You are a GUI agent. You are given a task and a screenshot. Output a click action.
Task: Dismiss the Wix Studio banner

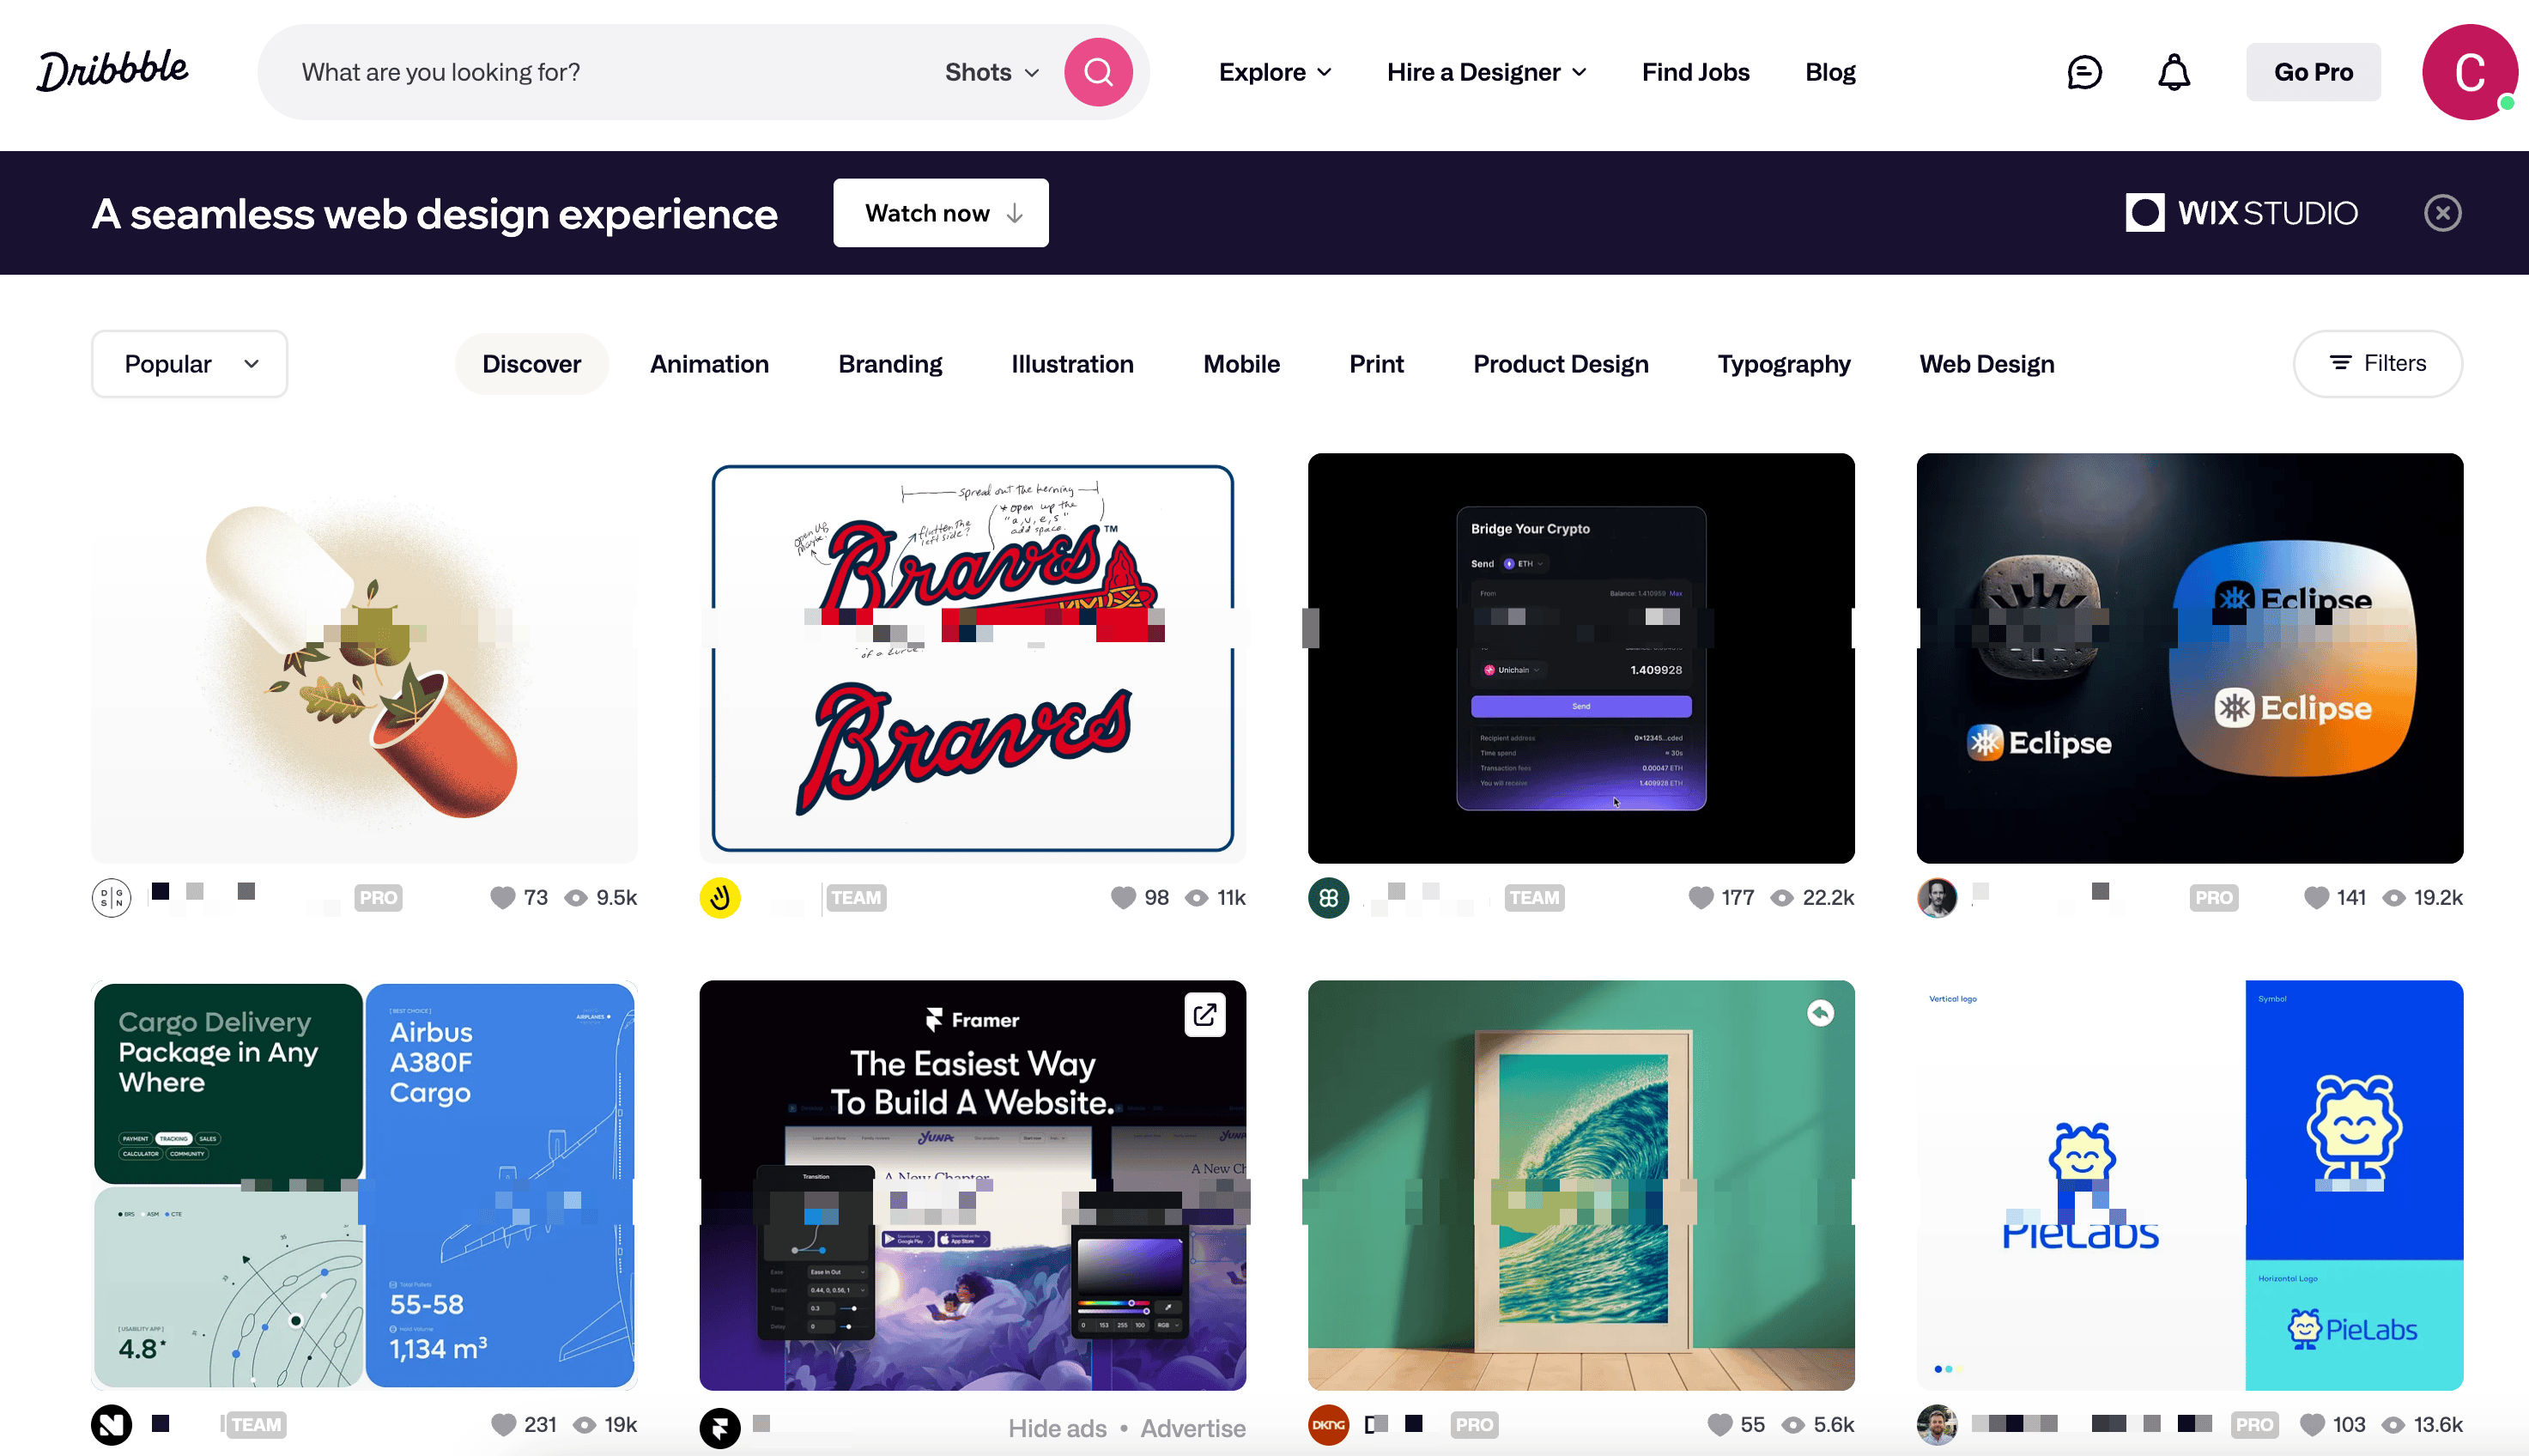coord(2441,213)
